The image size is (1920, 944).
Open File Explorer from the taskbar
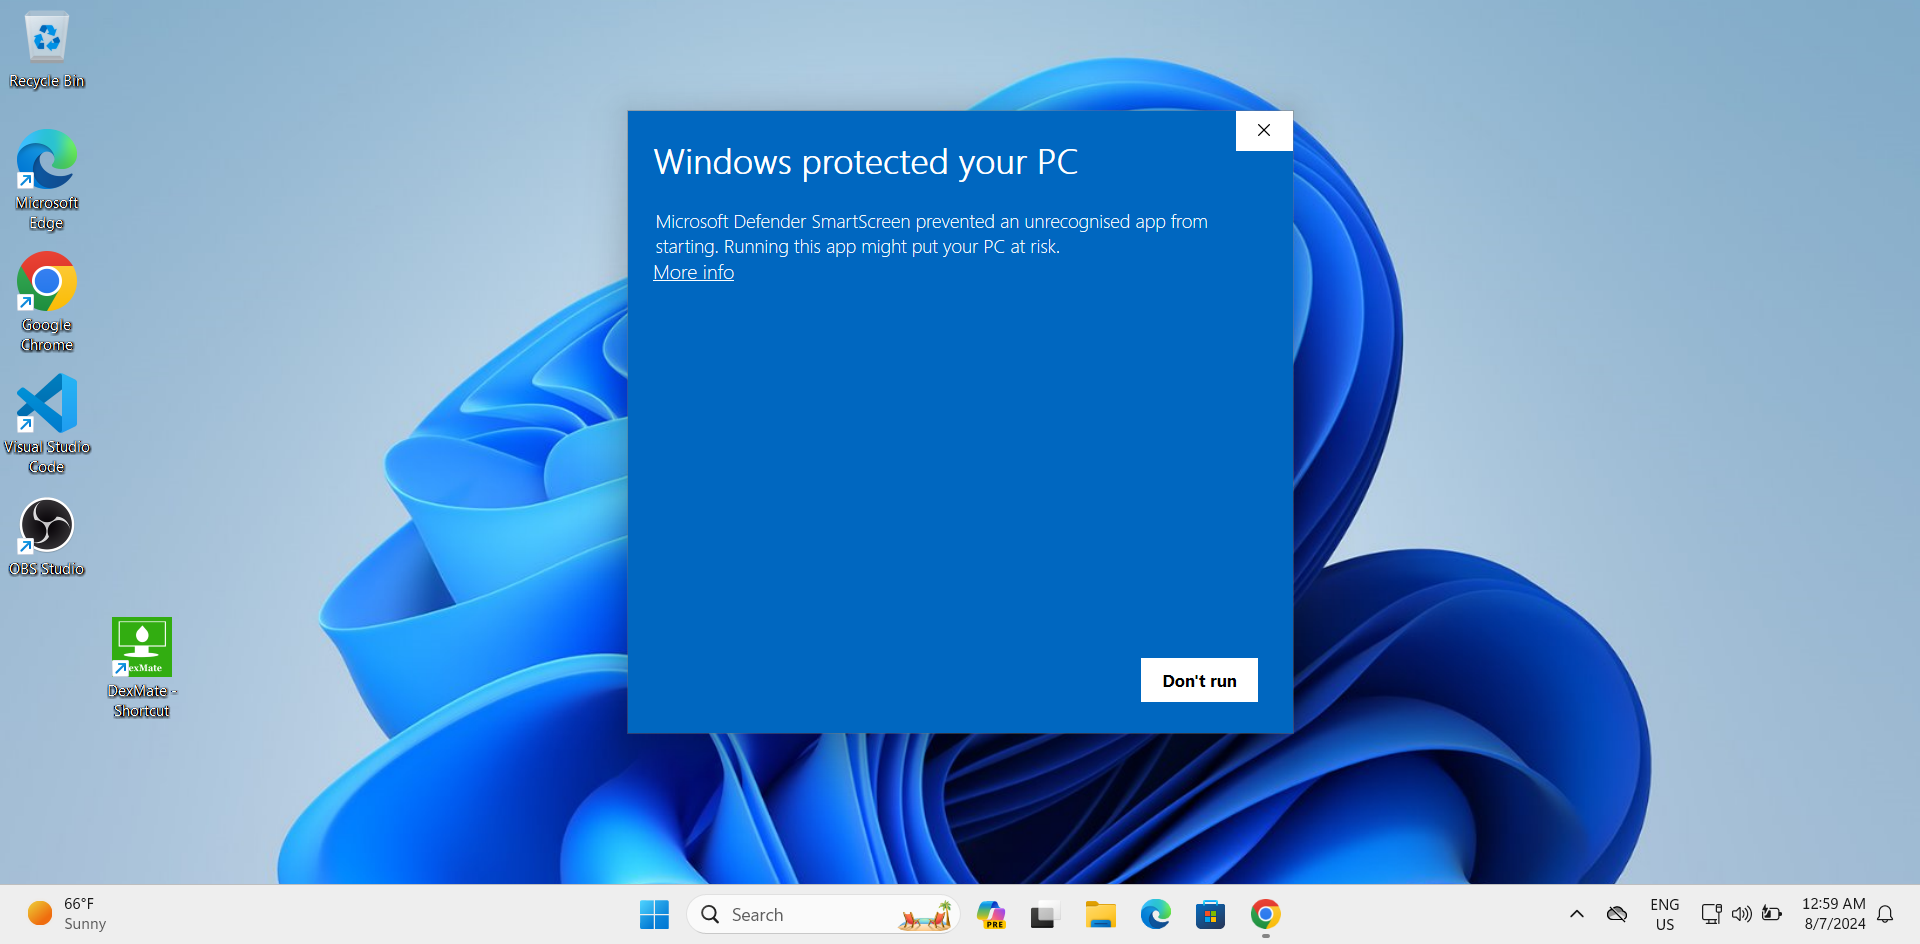tap(1100, 914)
